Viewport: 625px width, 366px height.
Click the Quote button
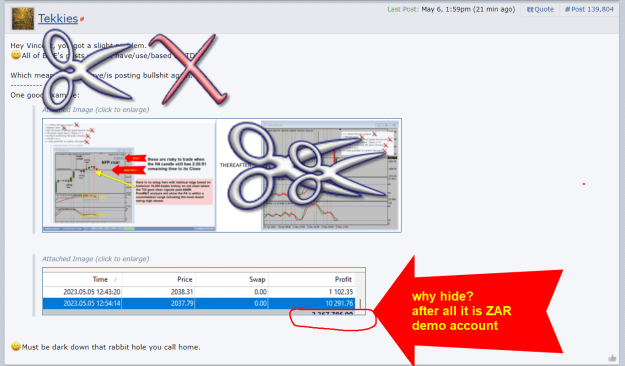pos(540,9)
